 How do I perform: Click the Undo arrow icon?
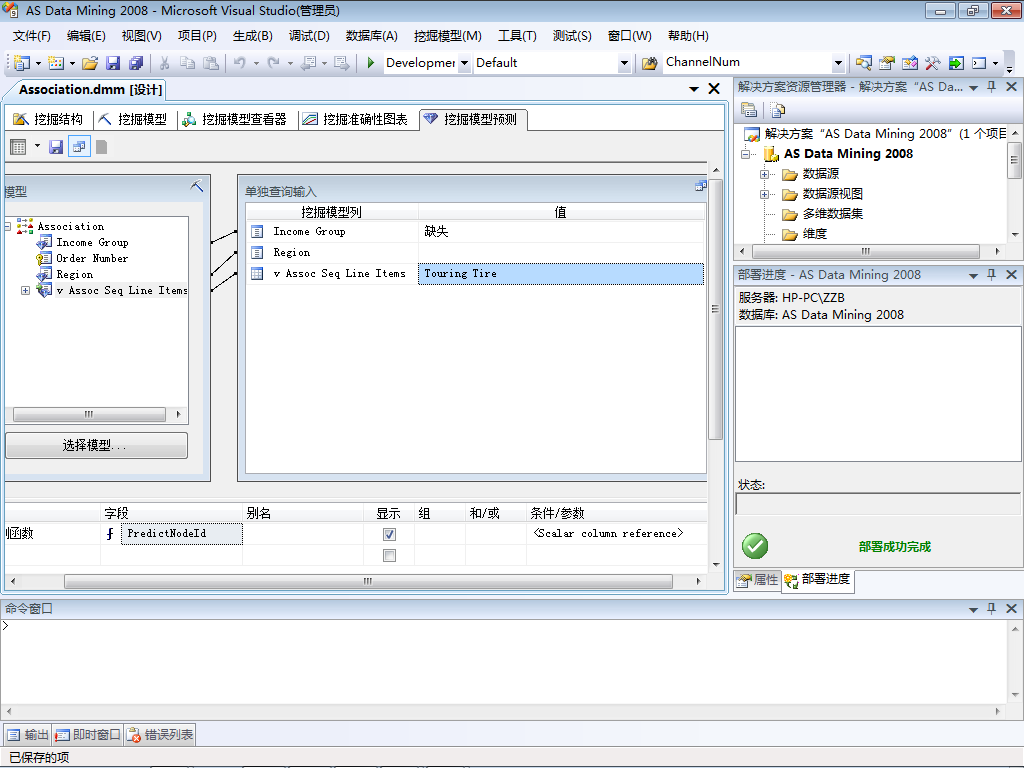240,63
